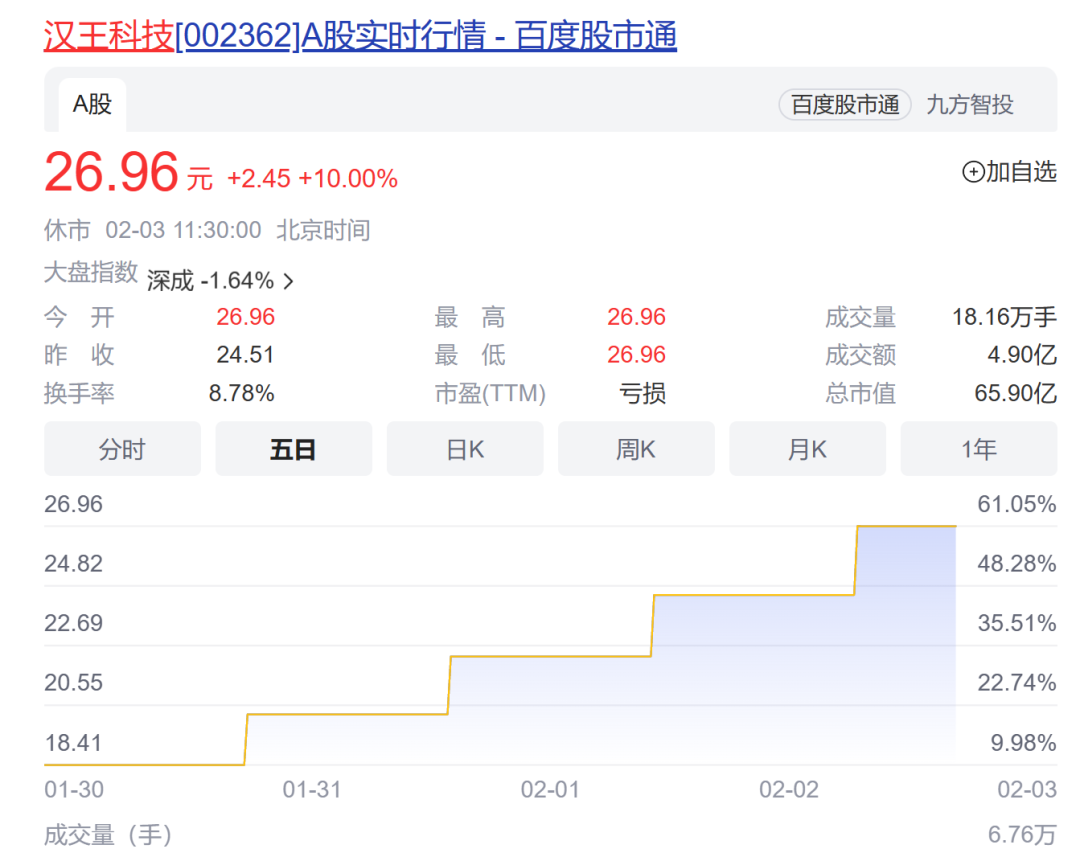
Task: Click the 01-30 date on chart axis
Action: pos(74,789)
